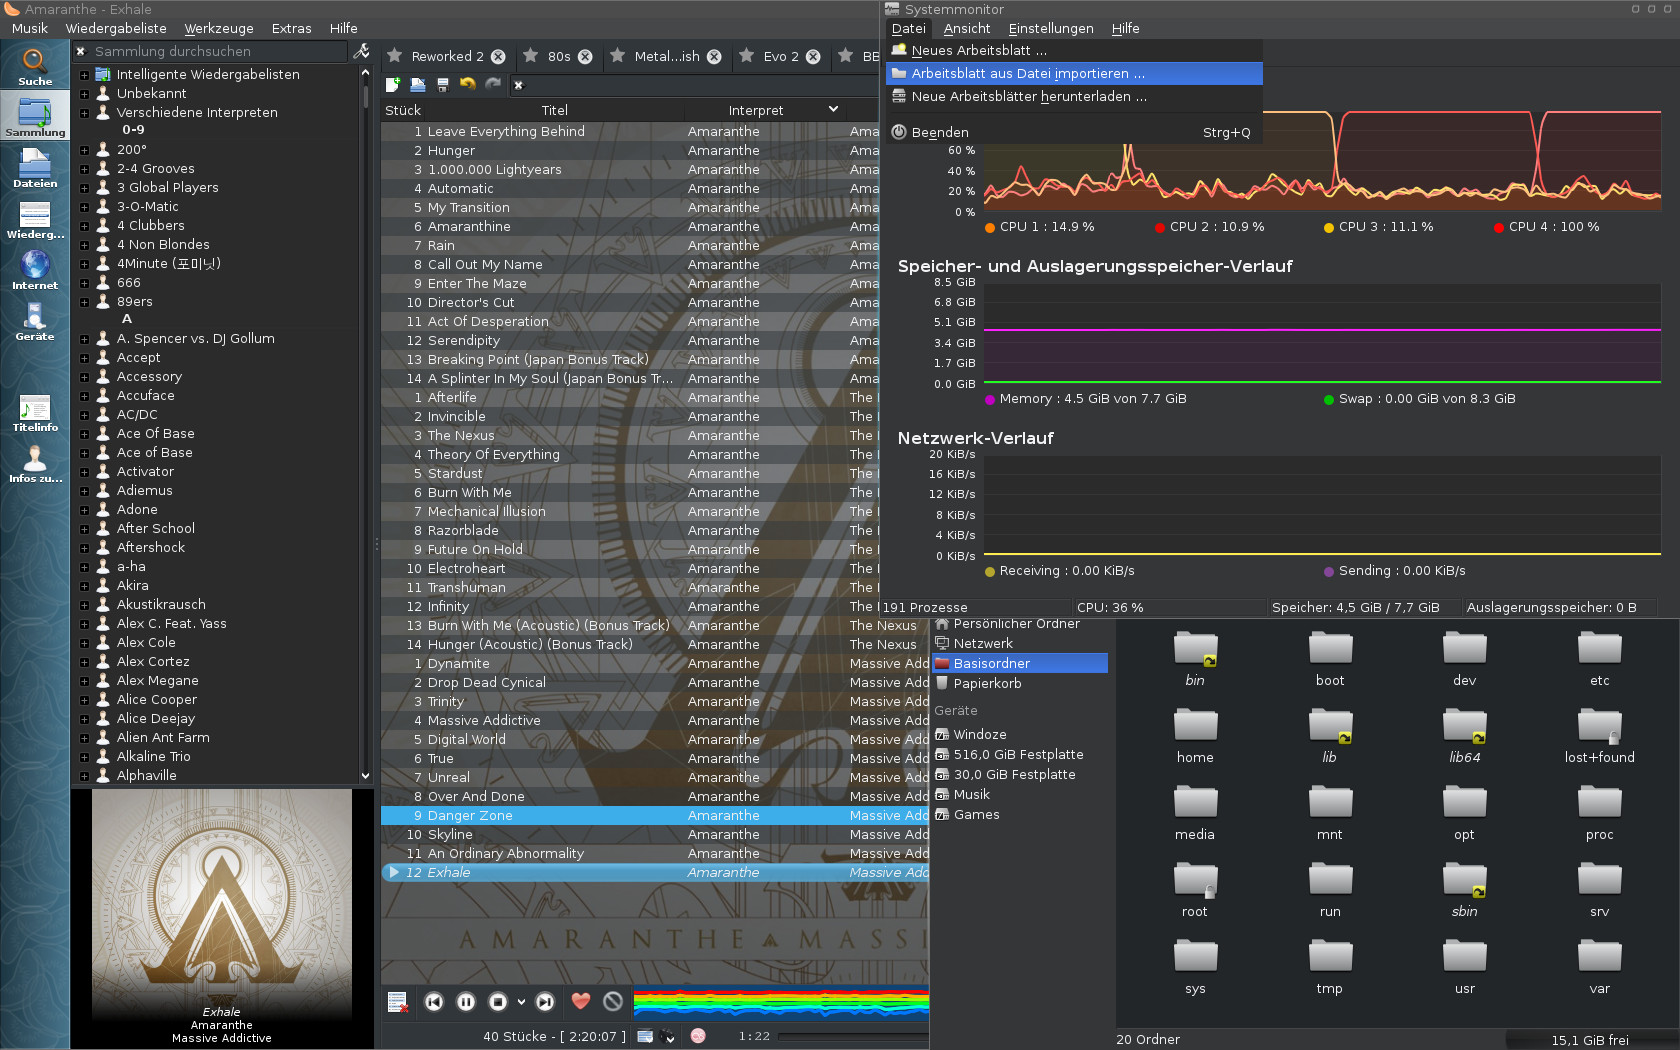Open stop-after options dropdown arrow
This screenshot has height=1050, width=1680.
[x=521, y=1001]
